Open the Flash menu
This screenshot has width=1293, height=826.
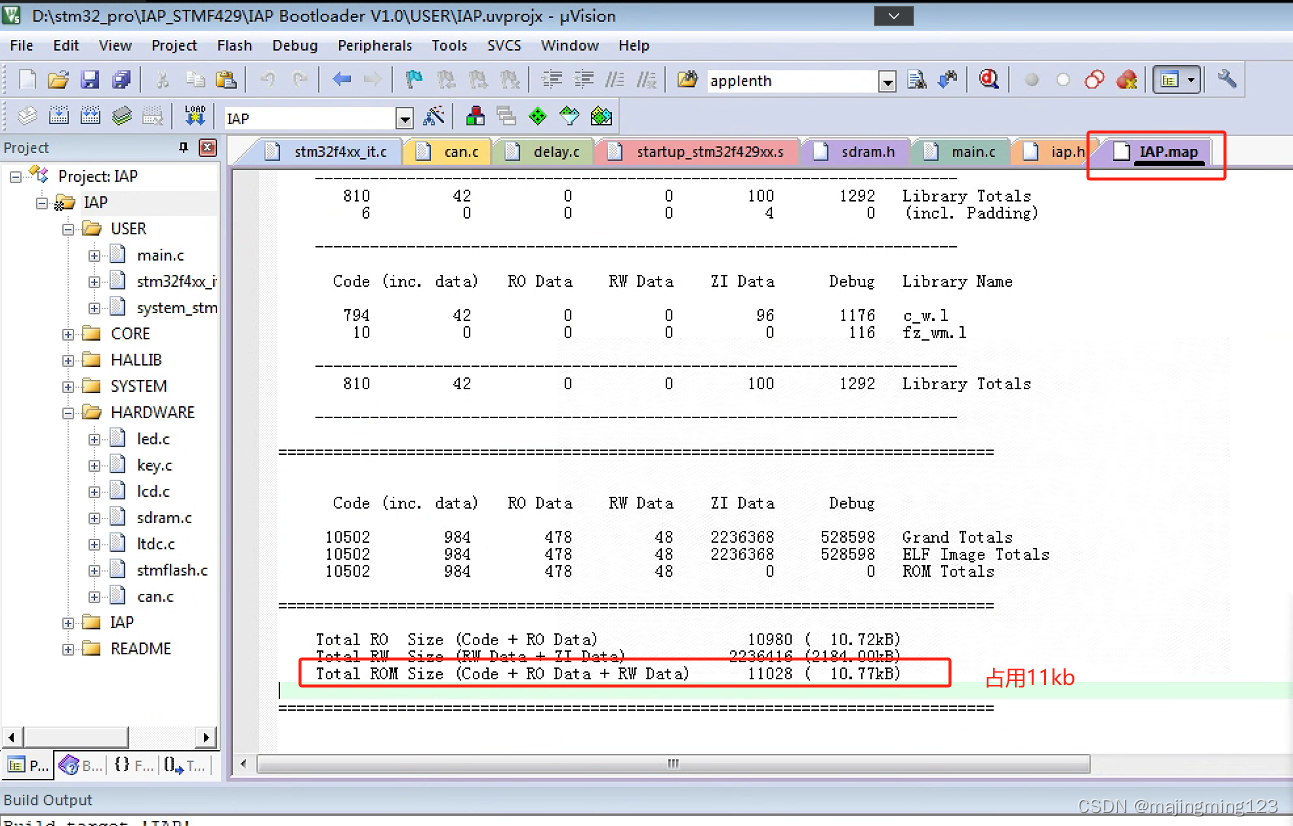pos(234,45)
